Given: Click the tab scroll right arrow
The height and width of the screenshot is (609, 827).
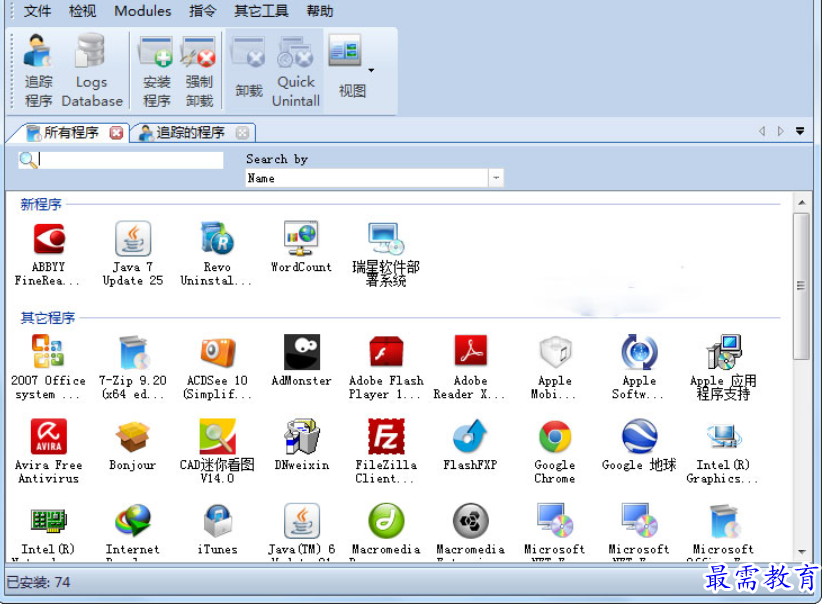Looking at the screenshot, I should (x=781, y=131).
